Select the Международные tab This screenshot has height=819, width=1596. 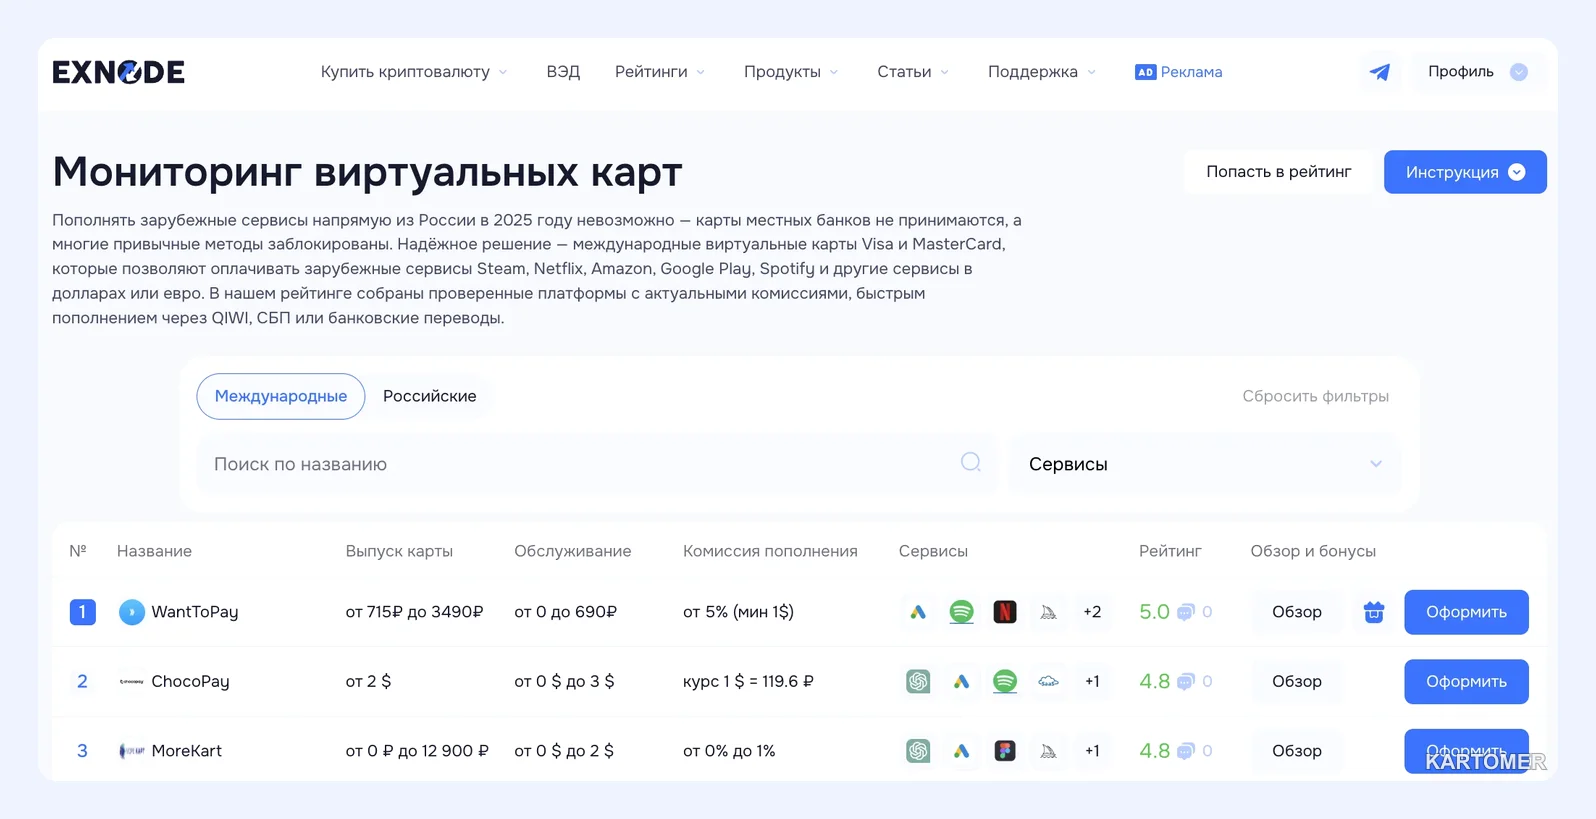click(281, 396)
